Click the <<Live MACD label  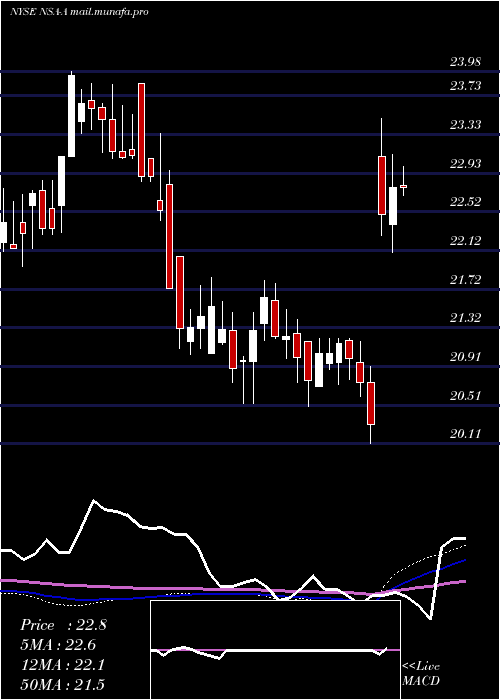pyautogui.click(x=421, y=674)
